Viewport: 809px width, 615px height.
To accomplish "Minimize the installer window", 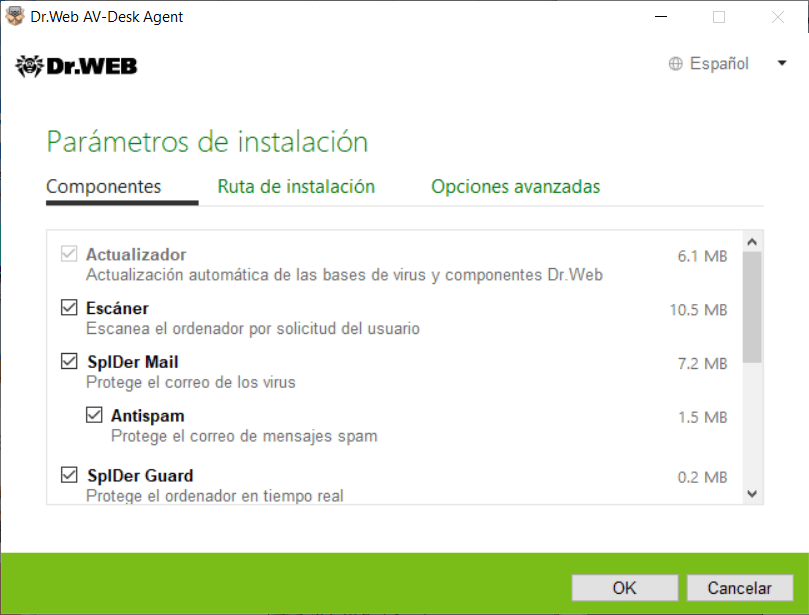I will [x=661, y=17].
